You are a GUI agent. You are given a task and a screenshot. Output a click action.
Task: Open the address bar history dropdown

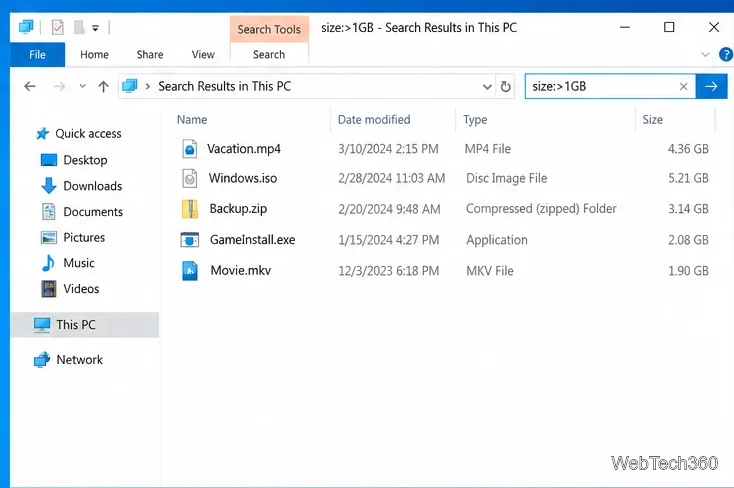click(487, 87)
